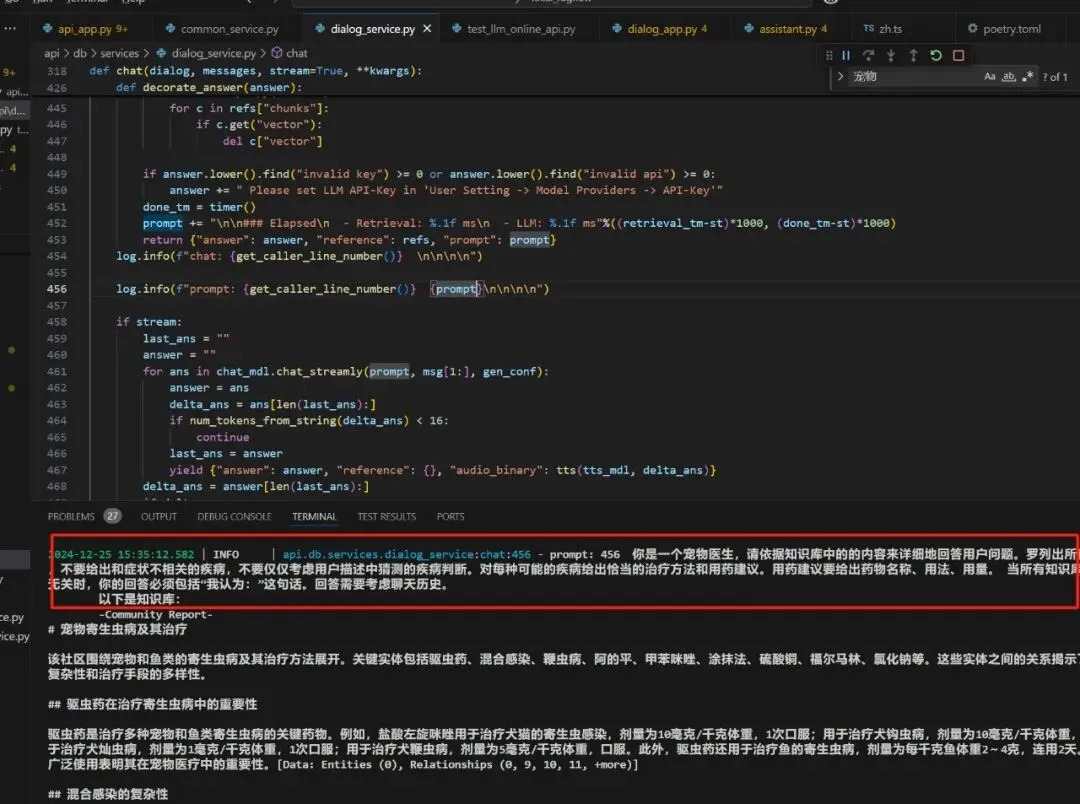Click terminal heading '## 驱虫药在治疗寄生虫病中的重要性'

tap(152, 704)
